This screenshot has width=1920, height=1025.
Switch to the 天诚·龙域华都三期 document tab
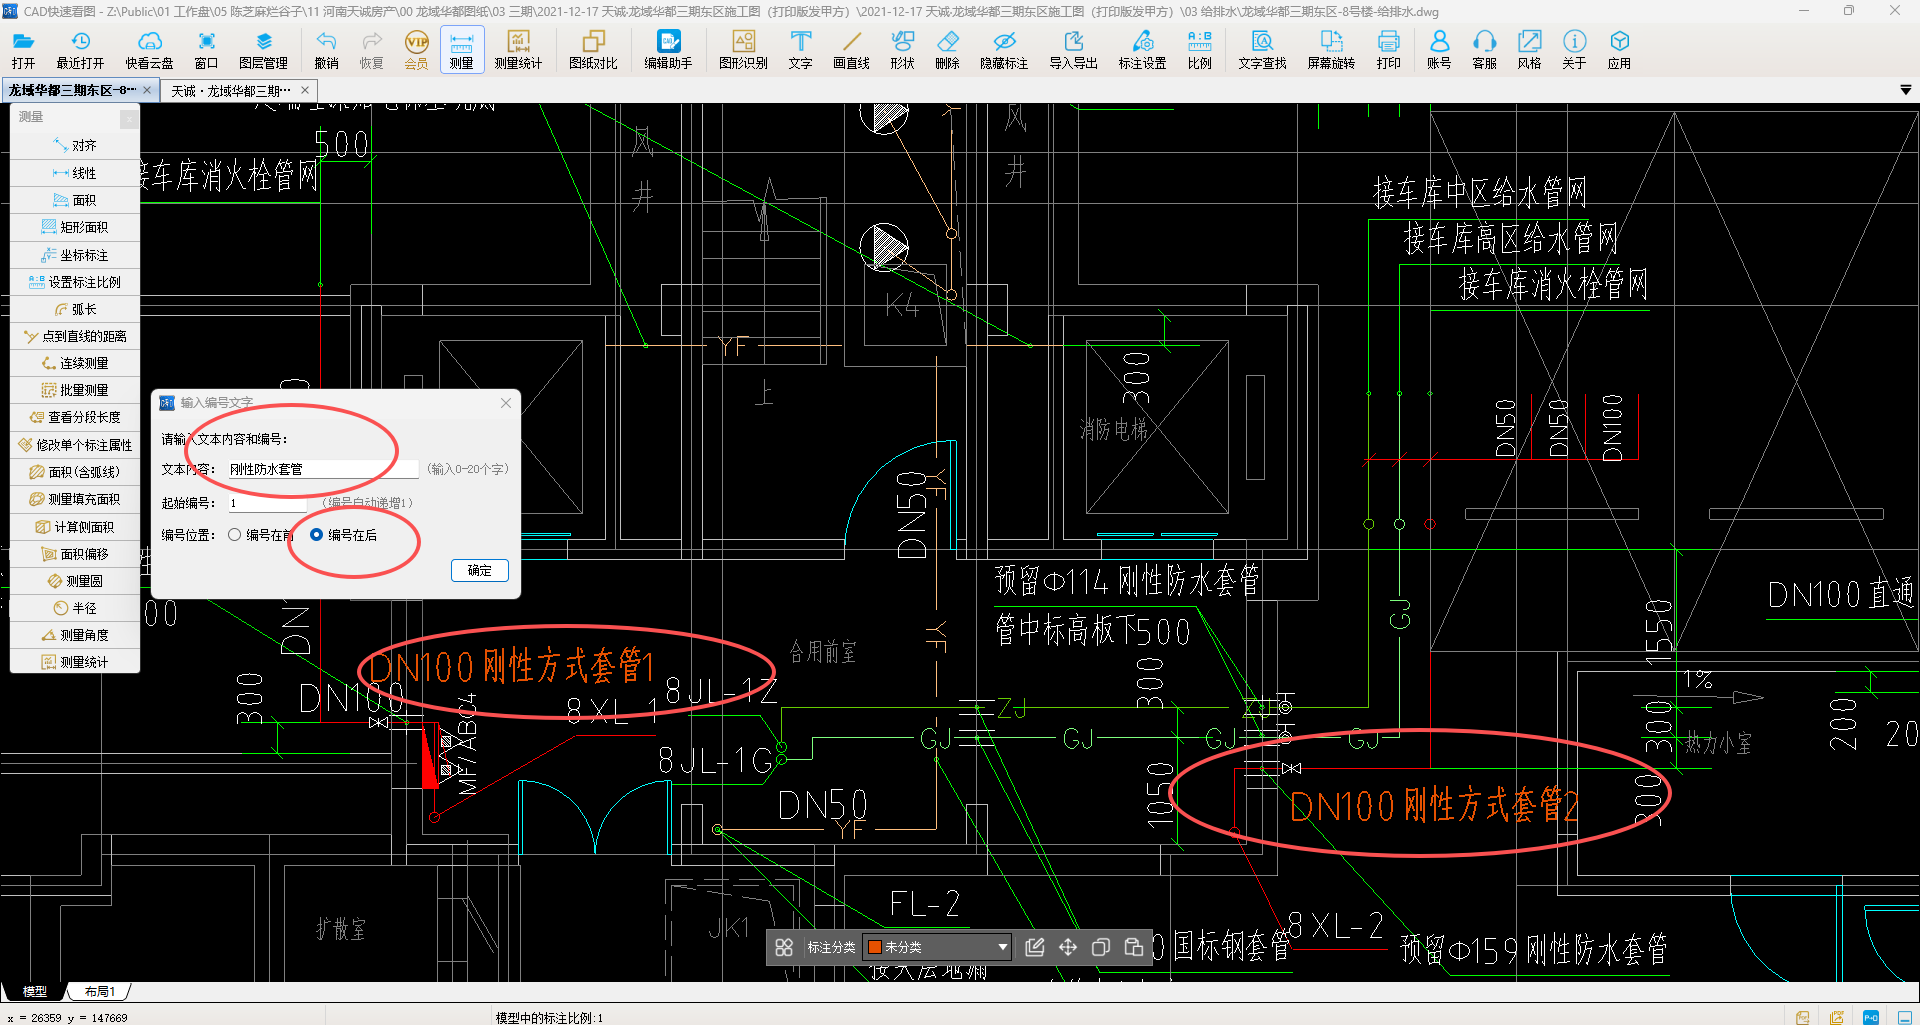click(231, 91)
